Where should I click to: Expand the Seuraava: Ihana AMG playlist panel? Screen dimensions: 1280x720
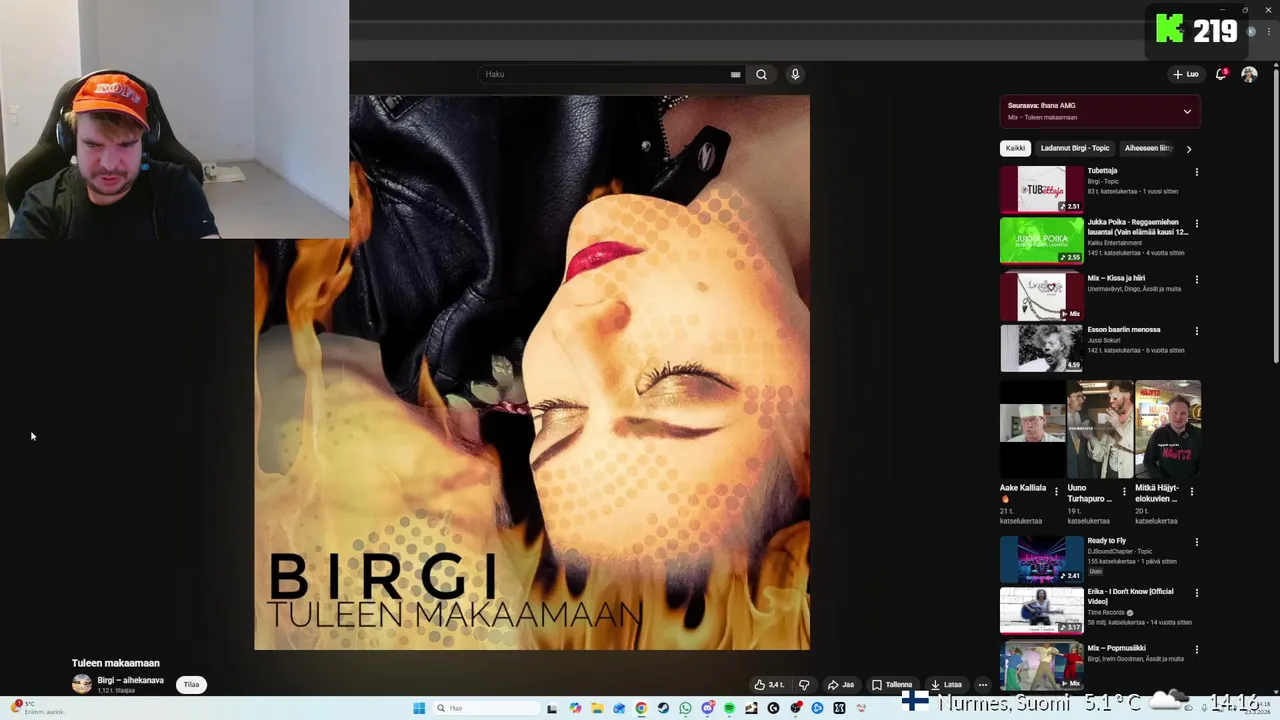(1187, 111)
